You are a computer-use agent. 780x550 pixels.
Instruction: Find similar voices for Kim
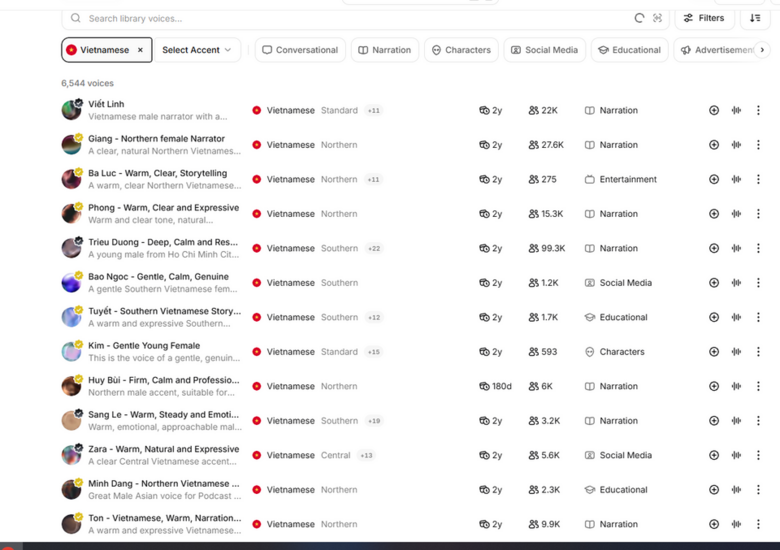[x=737, y=352]
